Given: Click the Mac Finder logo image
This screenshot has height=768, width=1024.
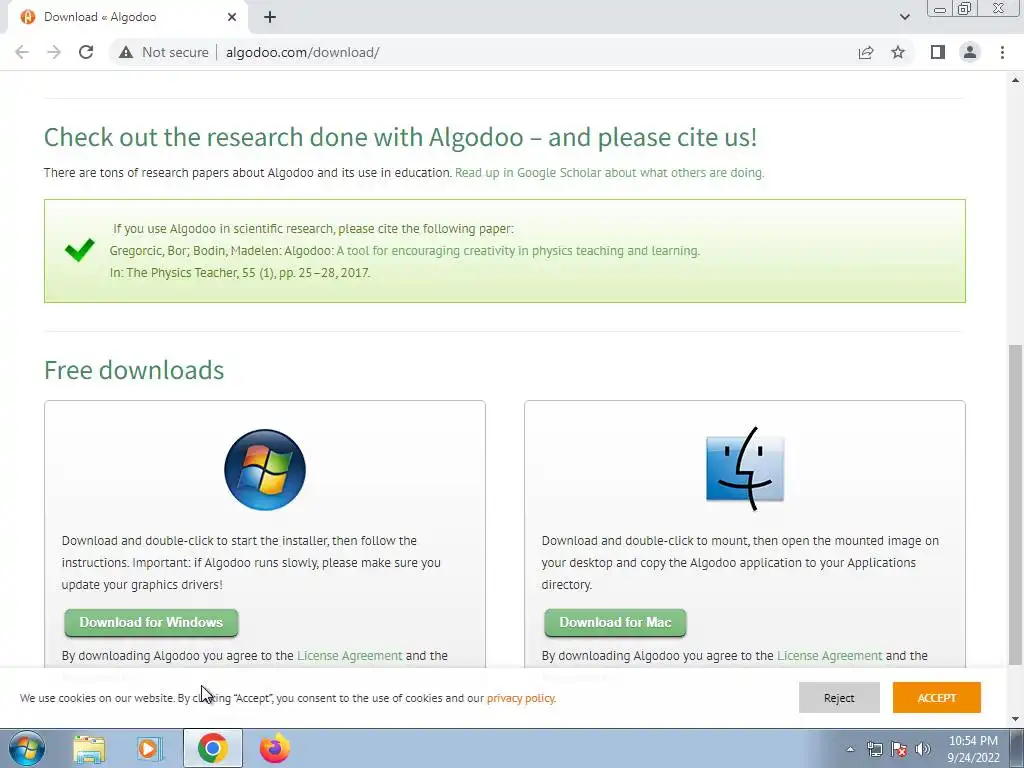Looking at the screenshot, I should point(744,468).
